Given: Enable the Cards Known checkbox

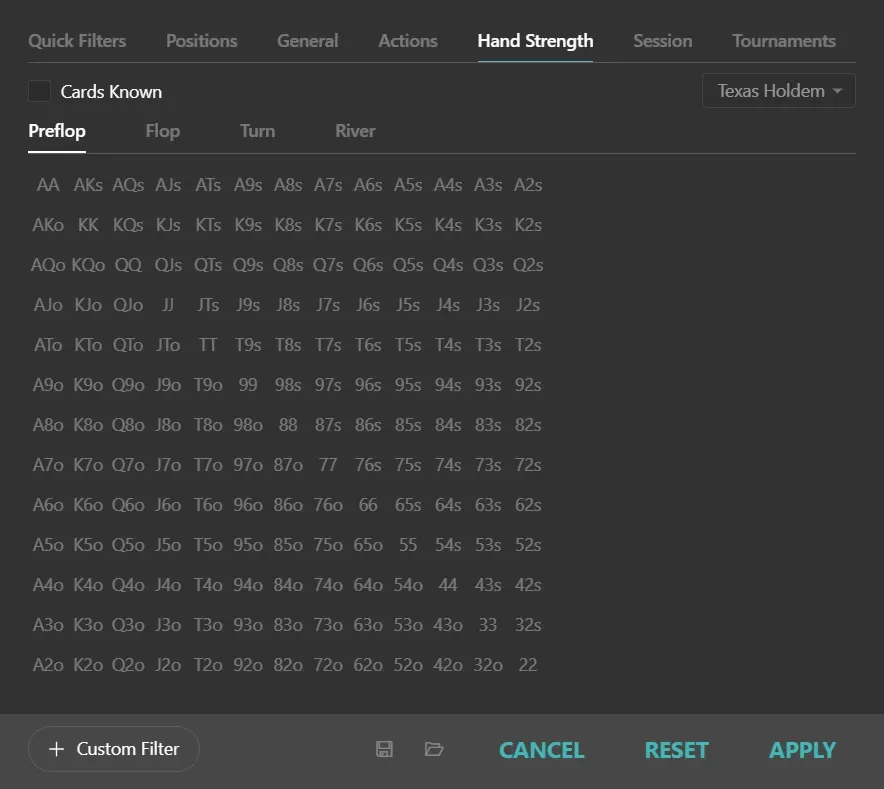Looking at the screenshot, I should [x=39, y=91].
